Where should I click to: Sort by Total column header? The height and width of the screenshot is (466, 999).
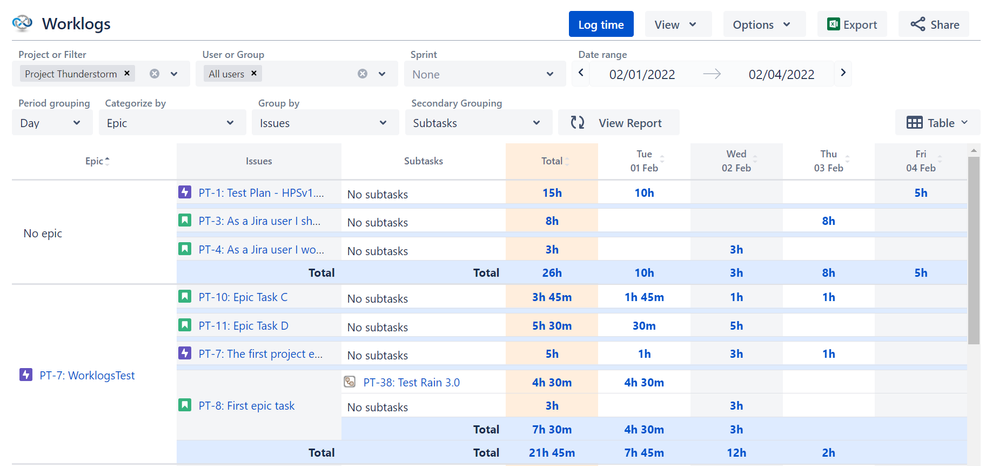point(552,160)
